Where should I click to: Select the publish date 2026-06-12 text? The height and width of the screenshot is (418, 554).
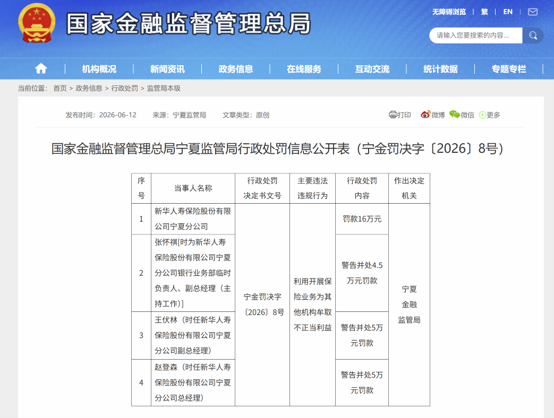coord(118,115)
